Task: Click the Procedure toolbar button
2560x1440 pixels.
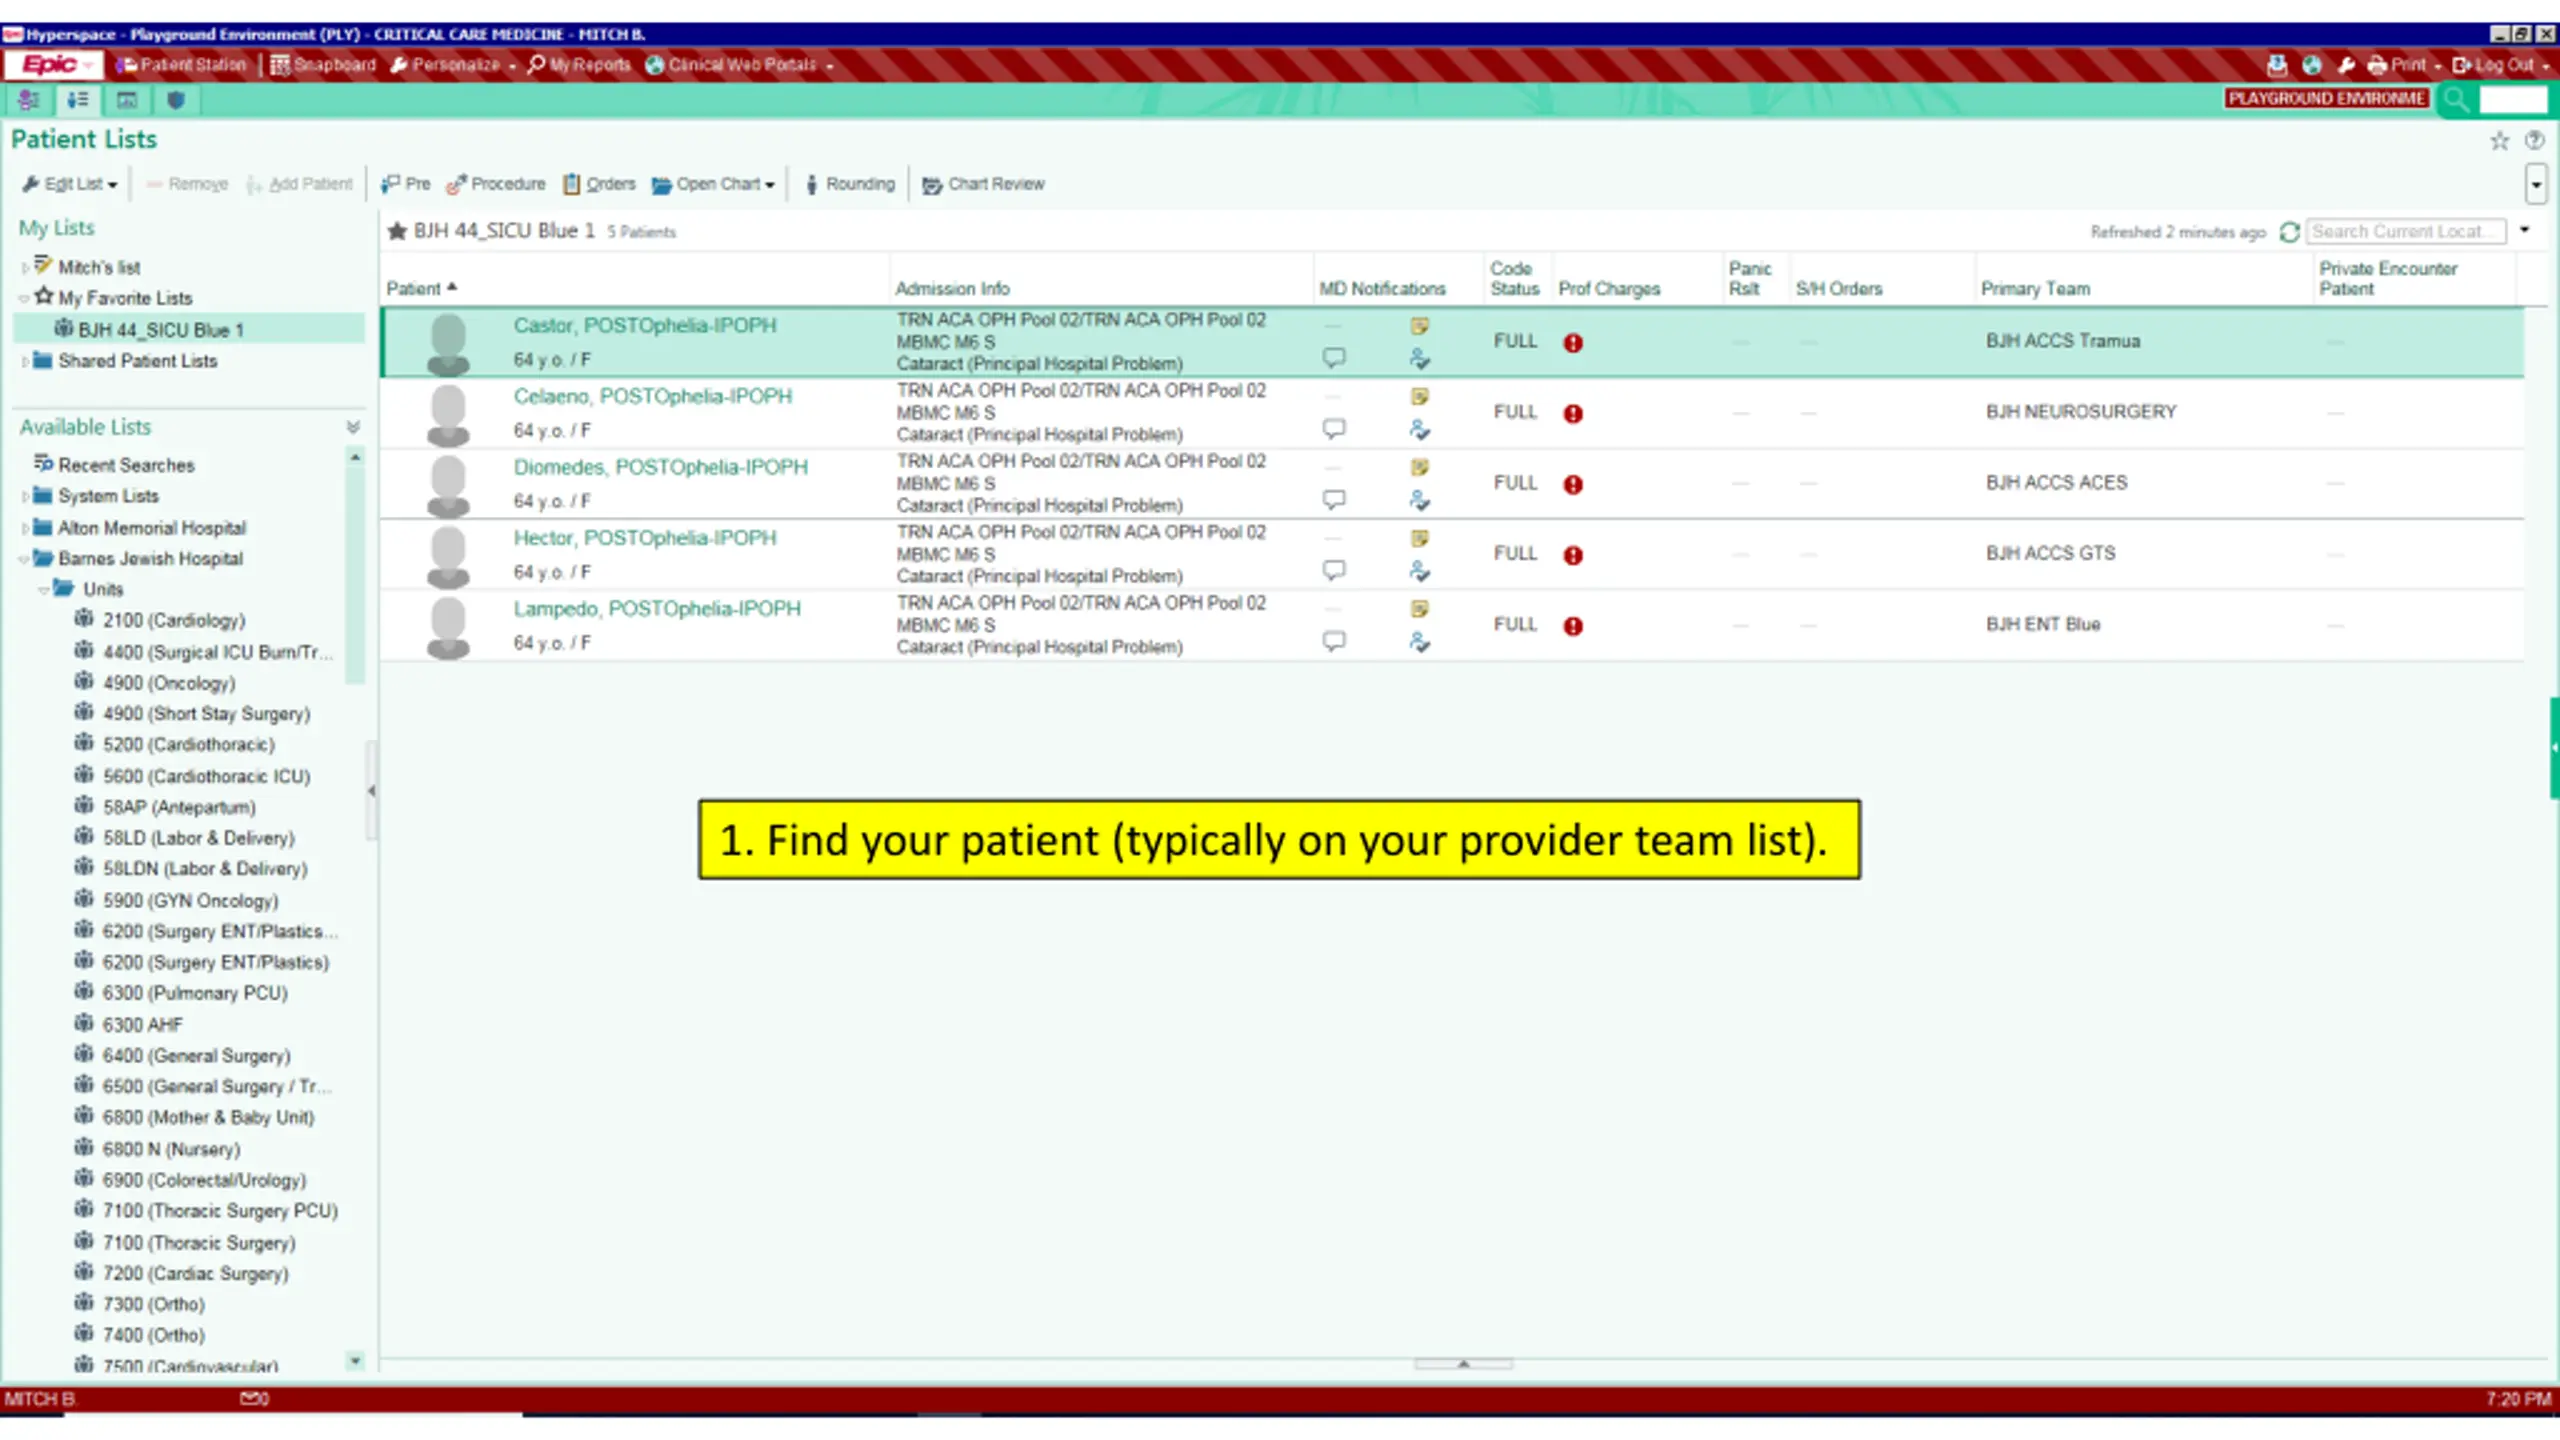Action: pos(496,184)
